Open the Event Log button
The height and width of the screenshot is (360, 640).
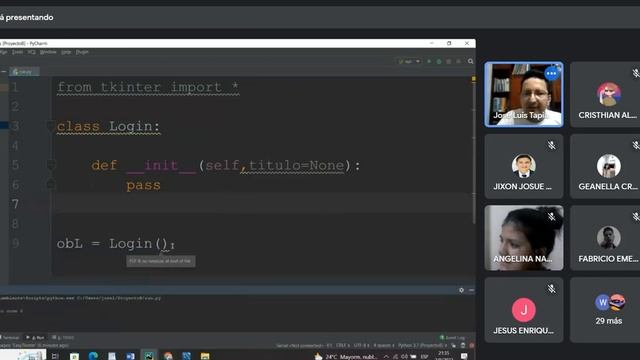(452, 338)
